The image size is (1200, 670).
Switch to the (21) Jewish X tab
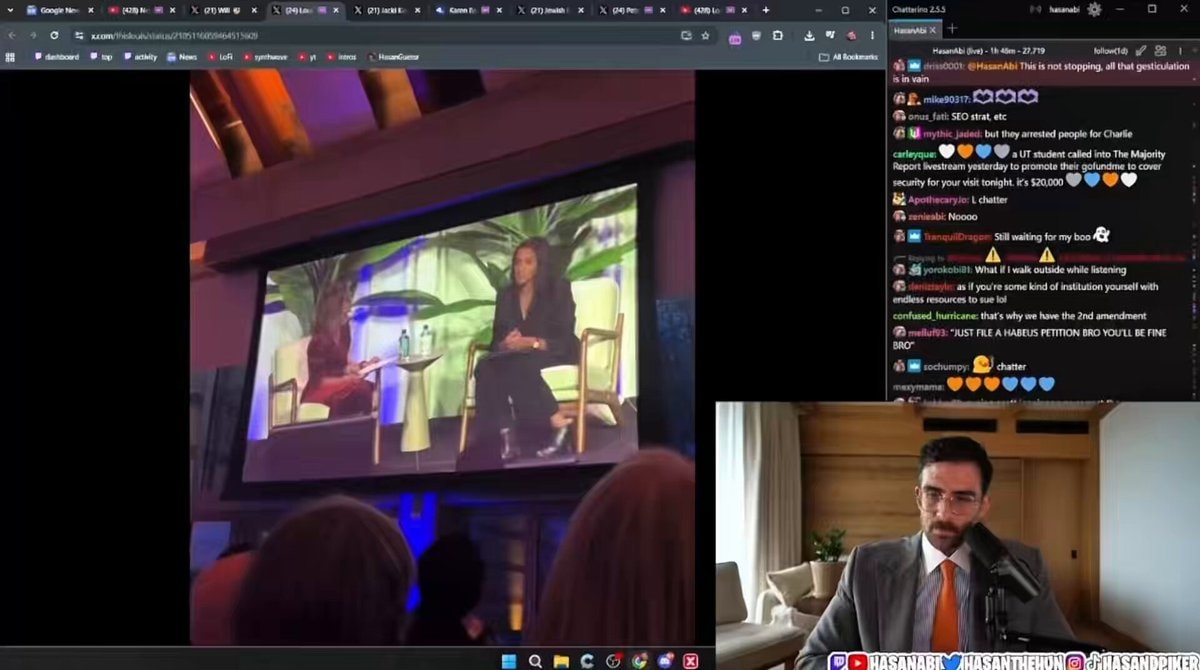pos(548,10)
